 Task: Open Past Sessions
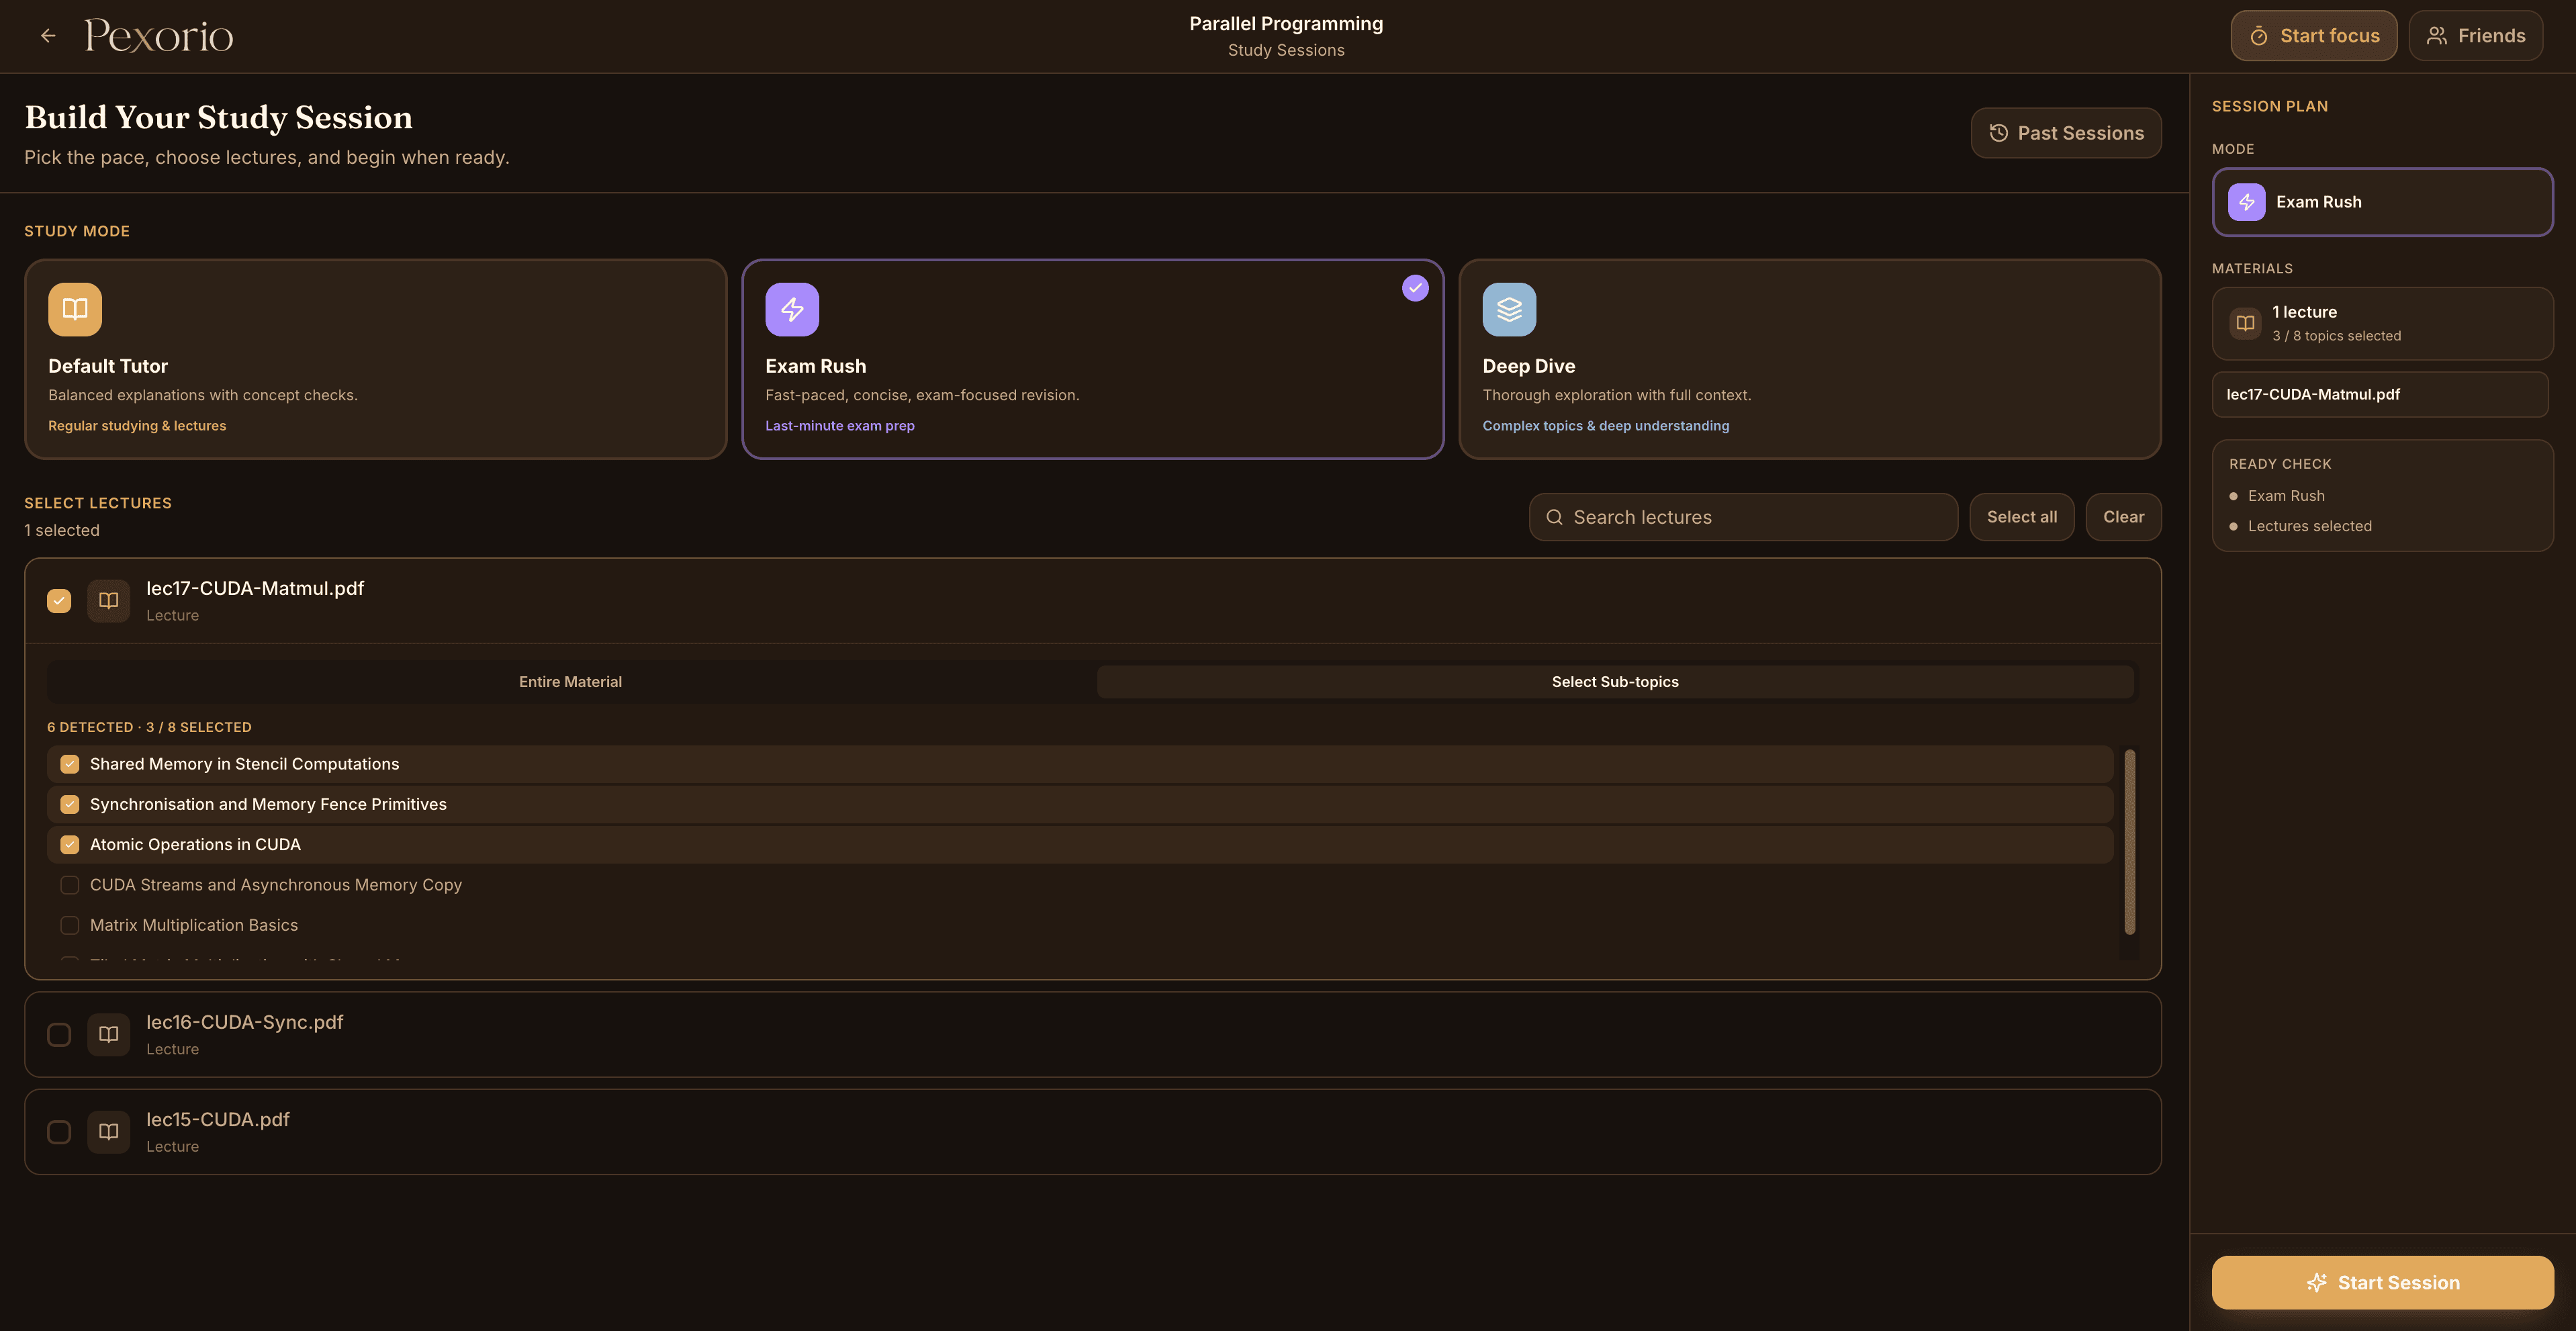coord(2066,133)
